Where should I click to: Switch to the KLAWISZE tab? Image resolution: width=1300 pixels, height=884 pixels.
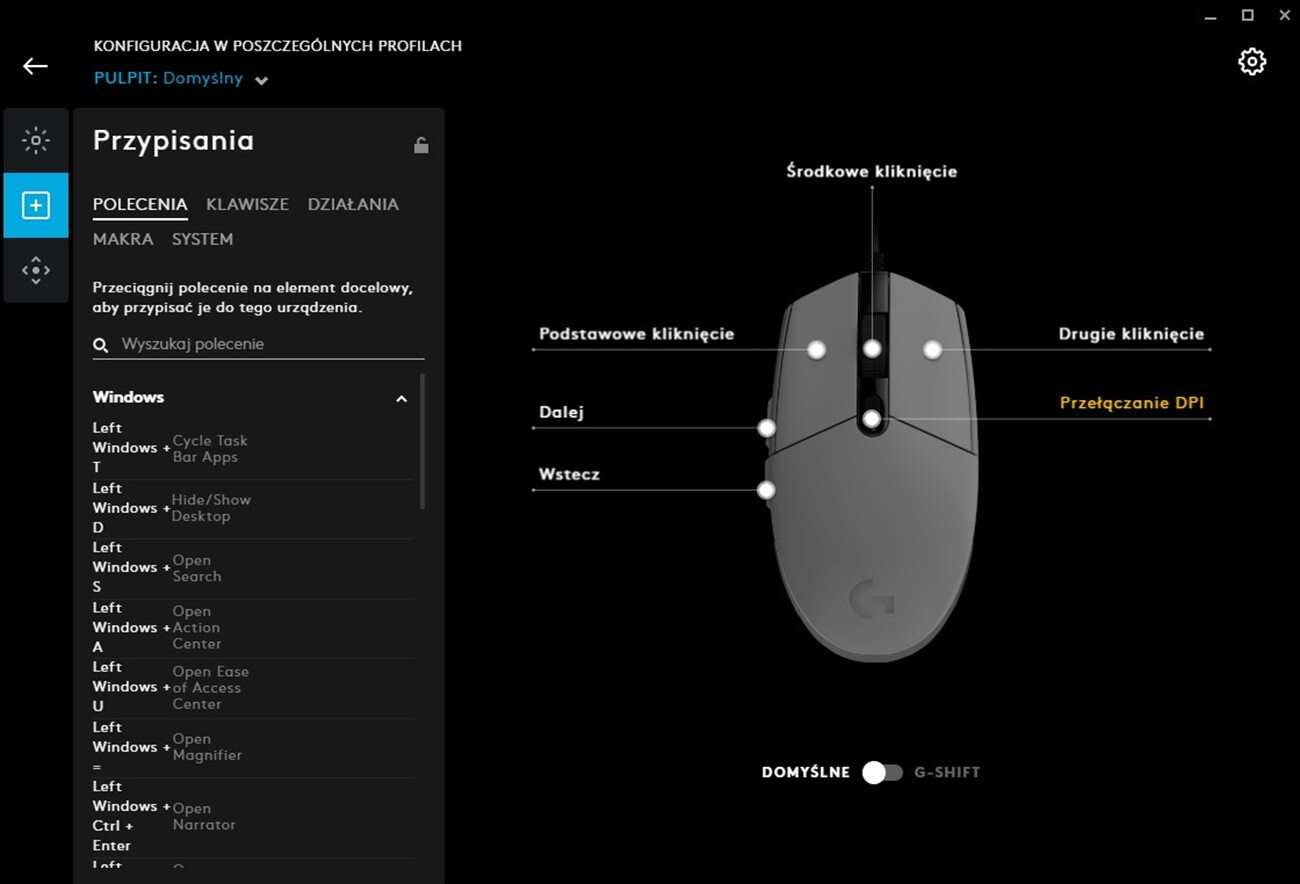tap(247, 204)
